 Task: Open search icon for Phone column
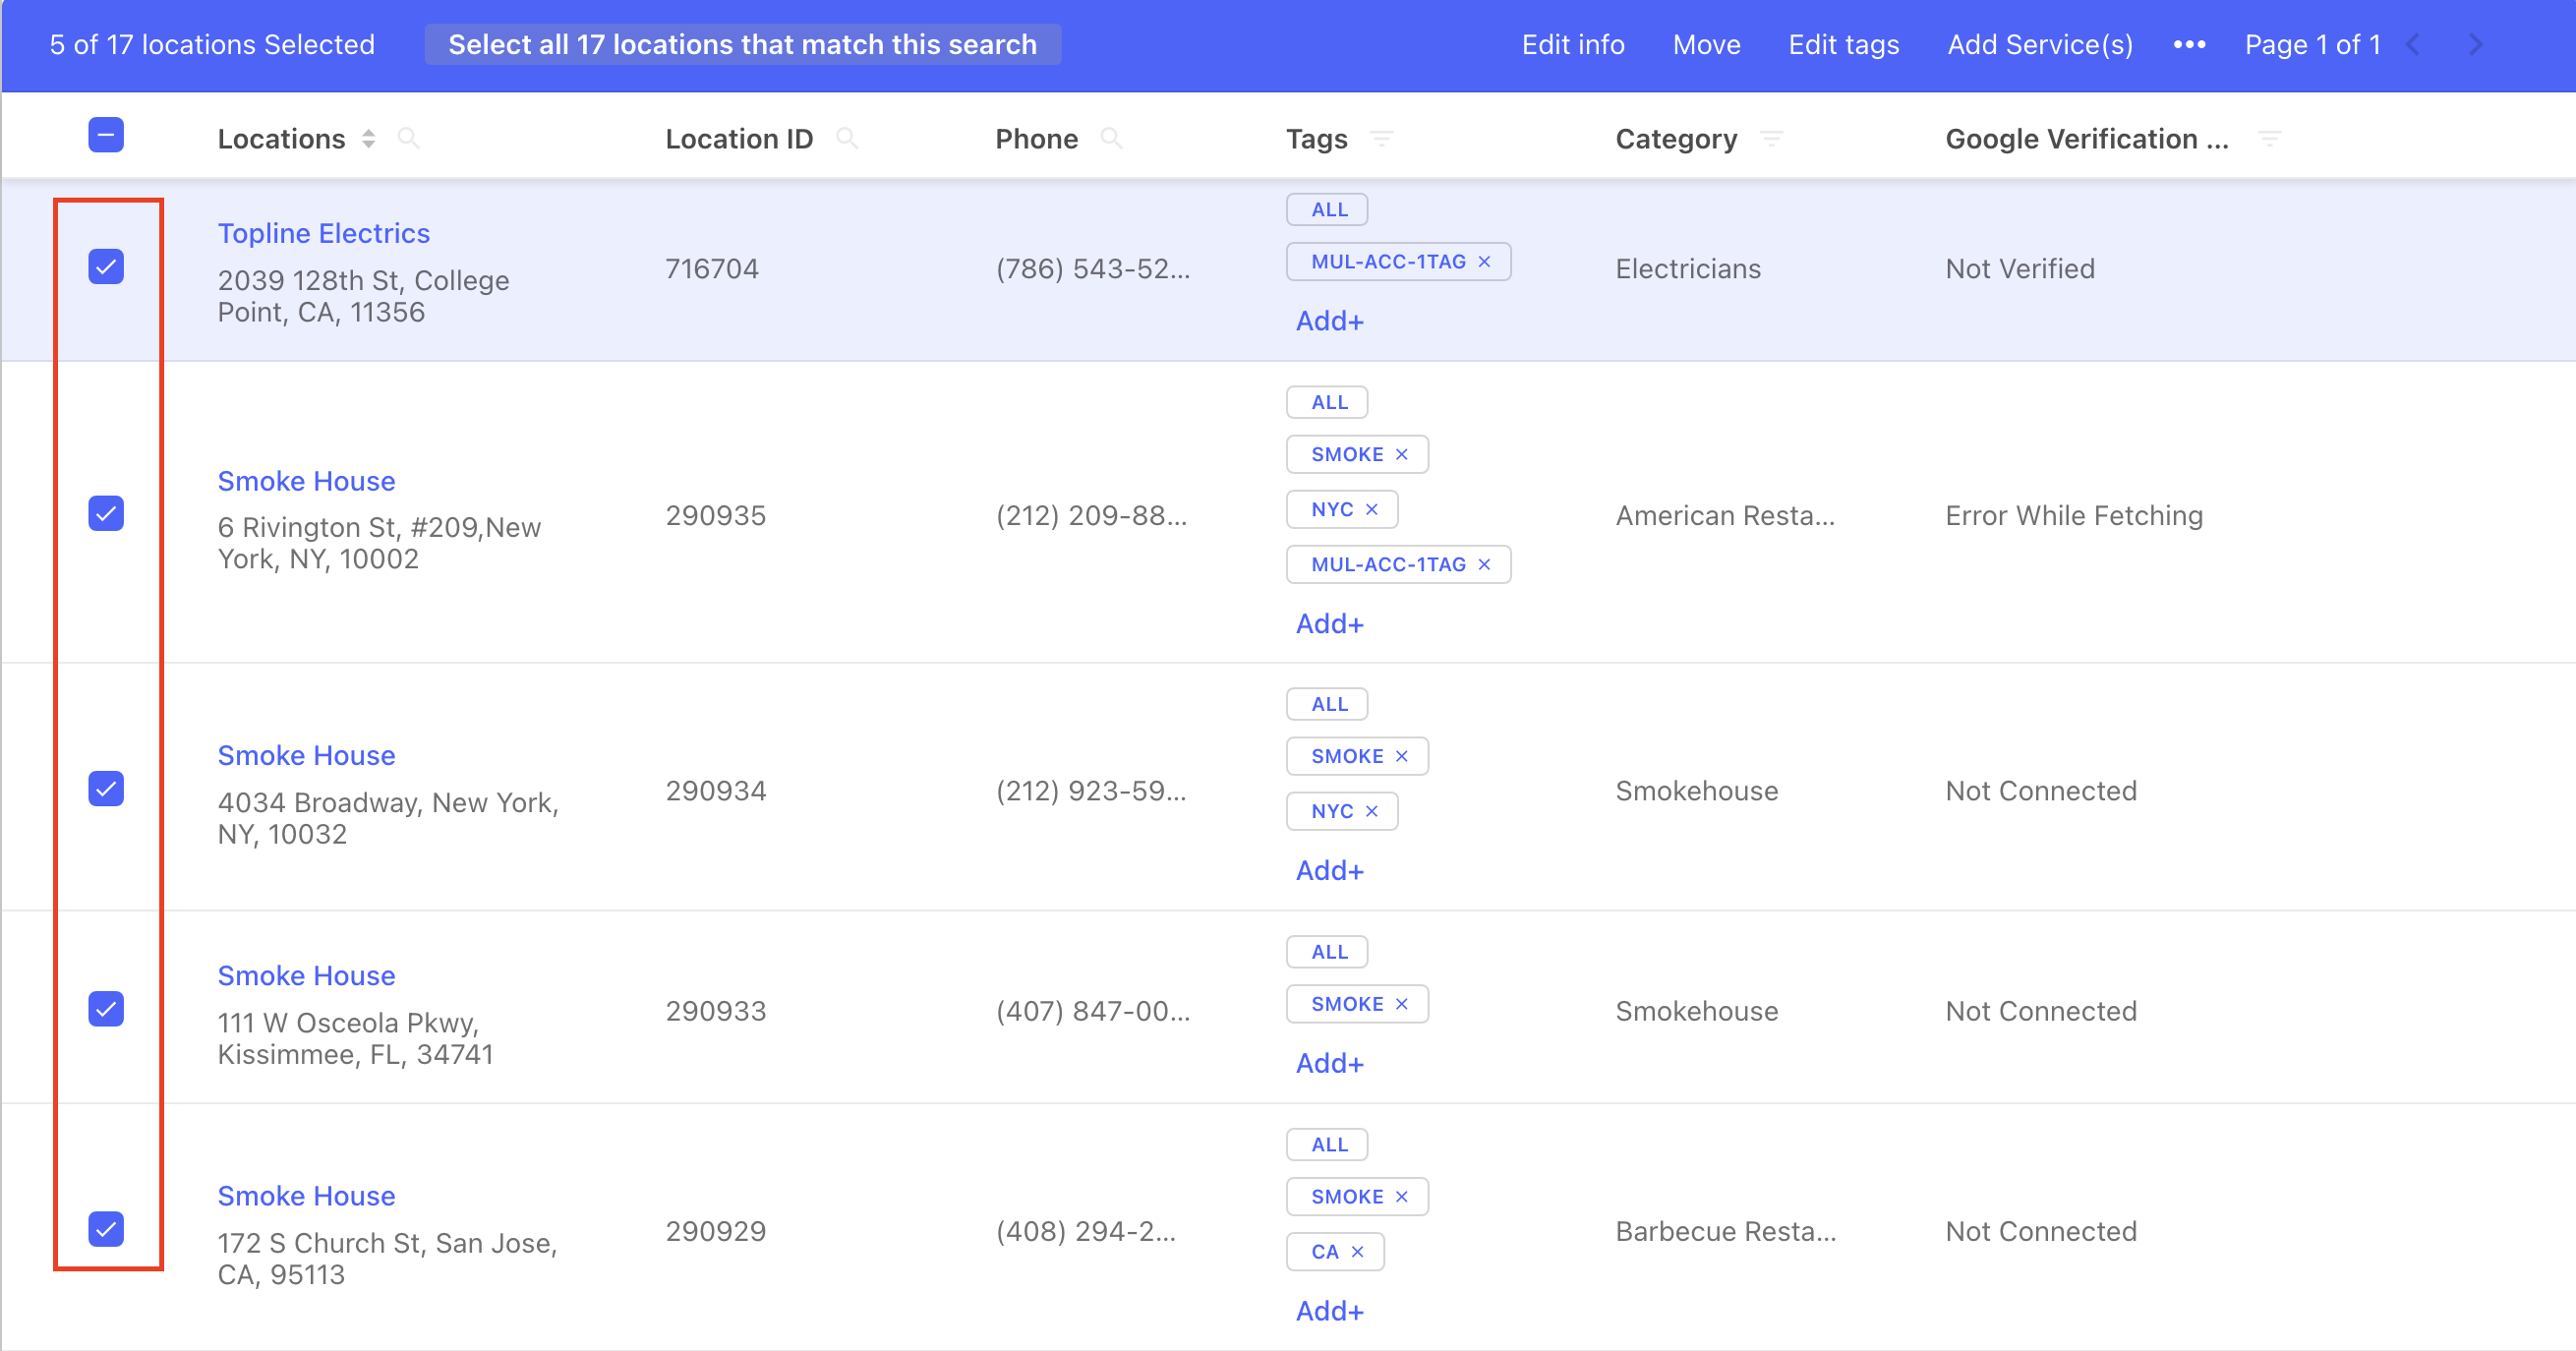1110,138
